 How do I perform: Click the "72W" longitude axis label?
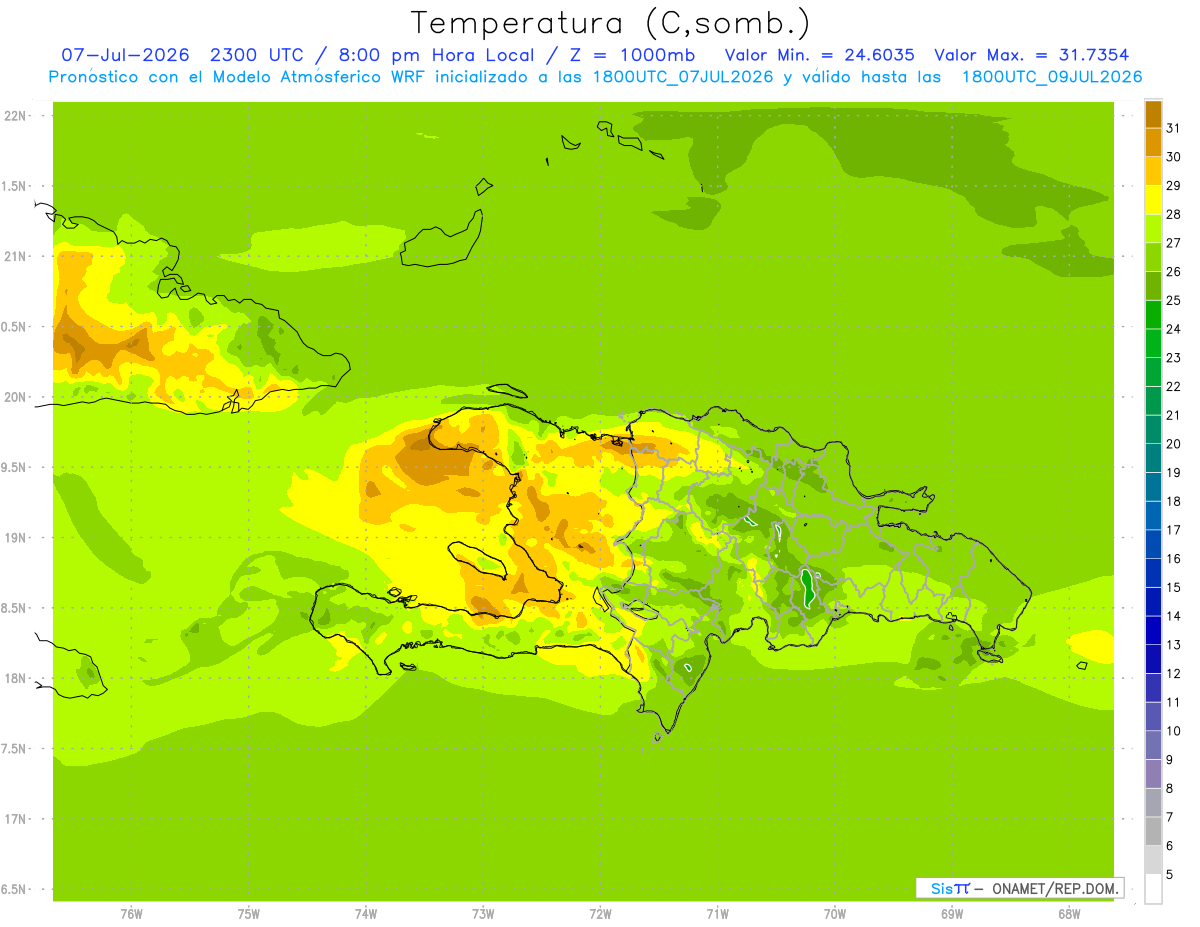pos(600,914)
